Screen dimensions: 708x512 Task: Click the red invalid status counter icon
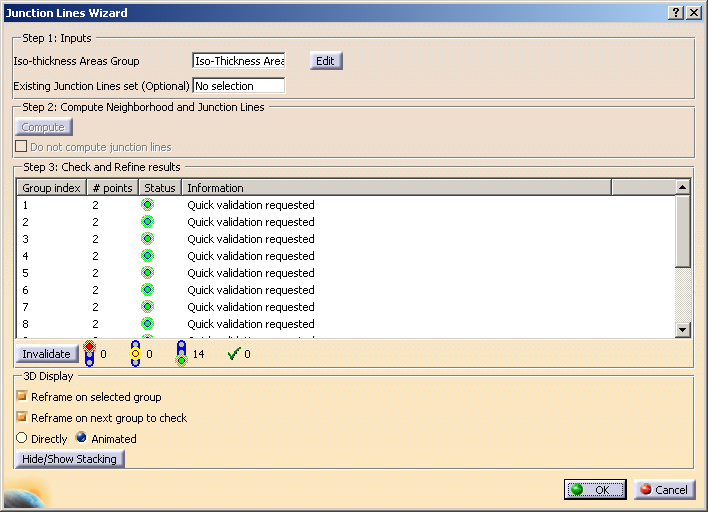89,353
